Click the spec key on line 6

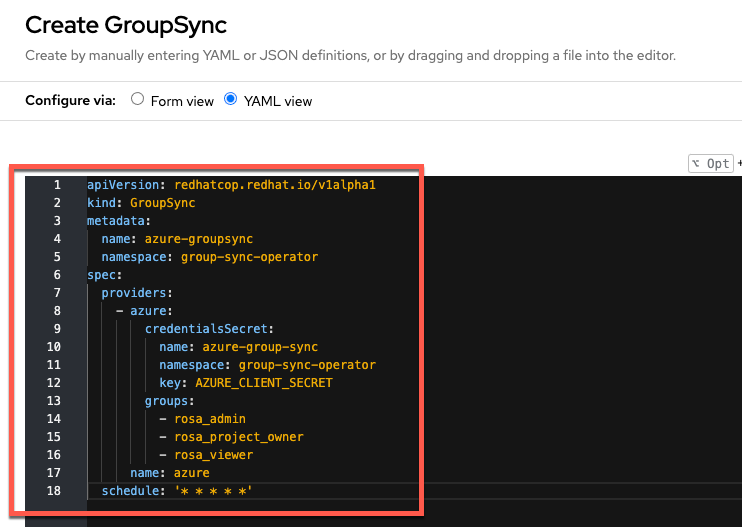point(102,275)
